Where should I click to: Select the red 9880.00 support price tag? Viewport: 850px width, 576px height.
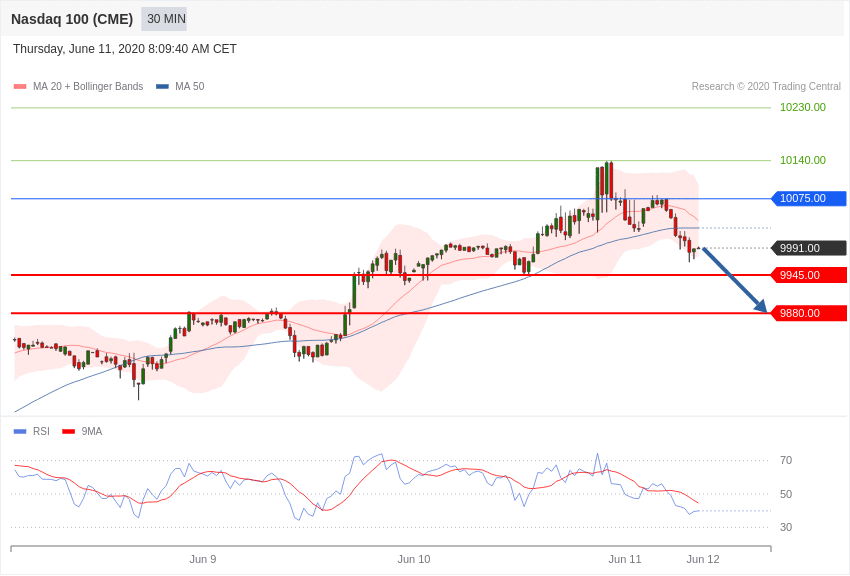tap(809, 313)
